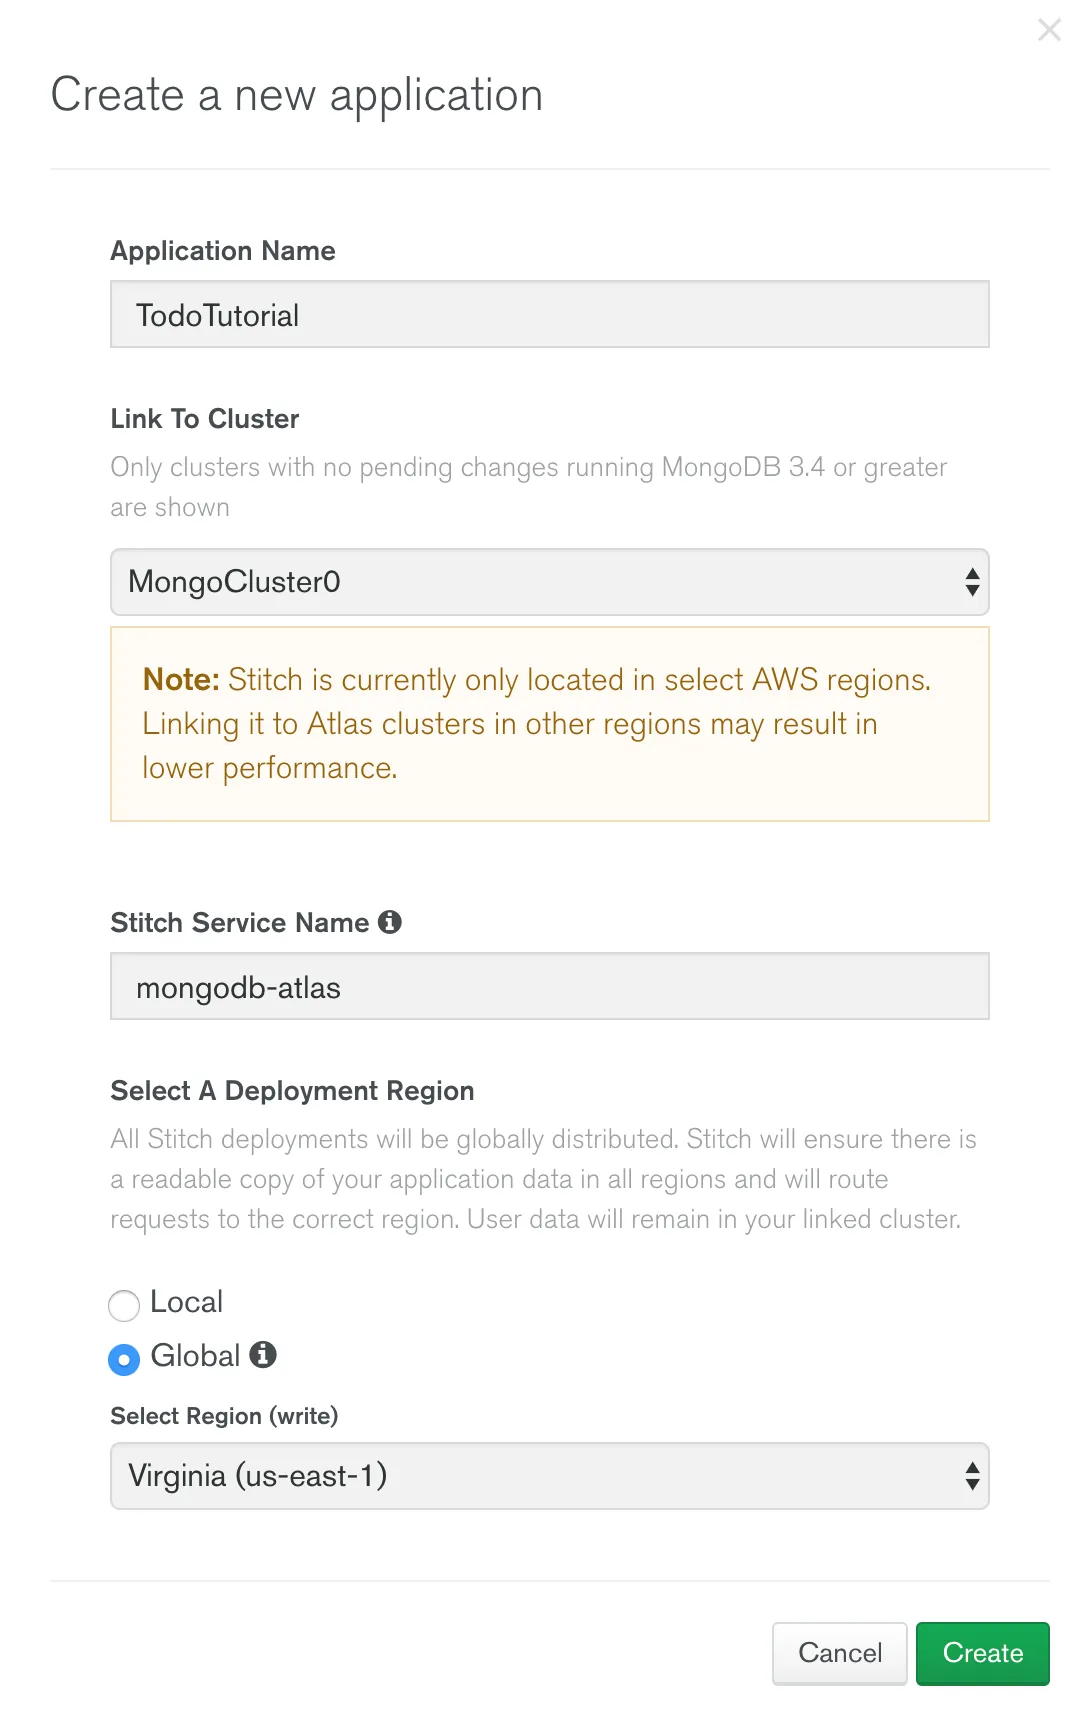Screen dimensions: 1086x1710
Task: Click the Select Region stepper arrows
Action: (971, 1475)
